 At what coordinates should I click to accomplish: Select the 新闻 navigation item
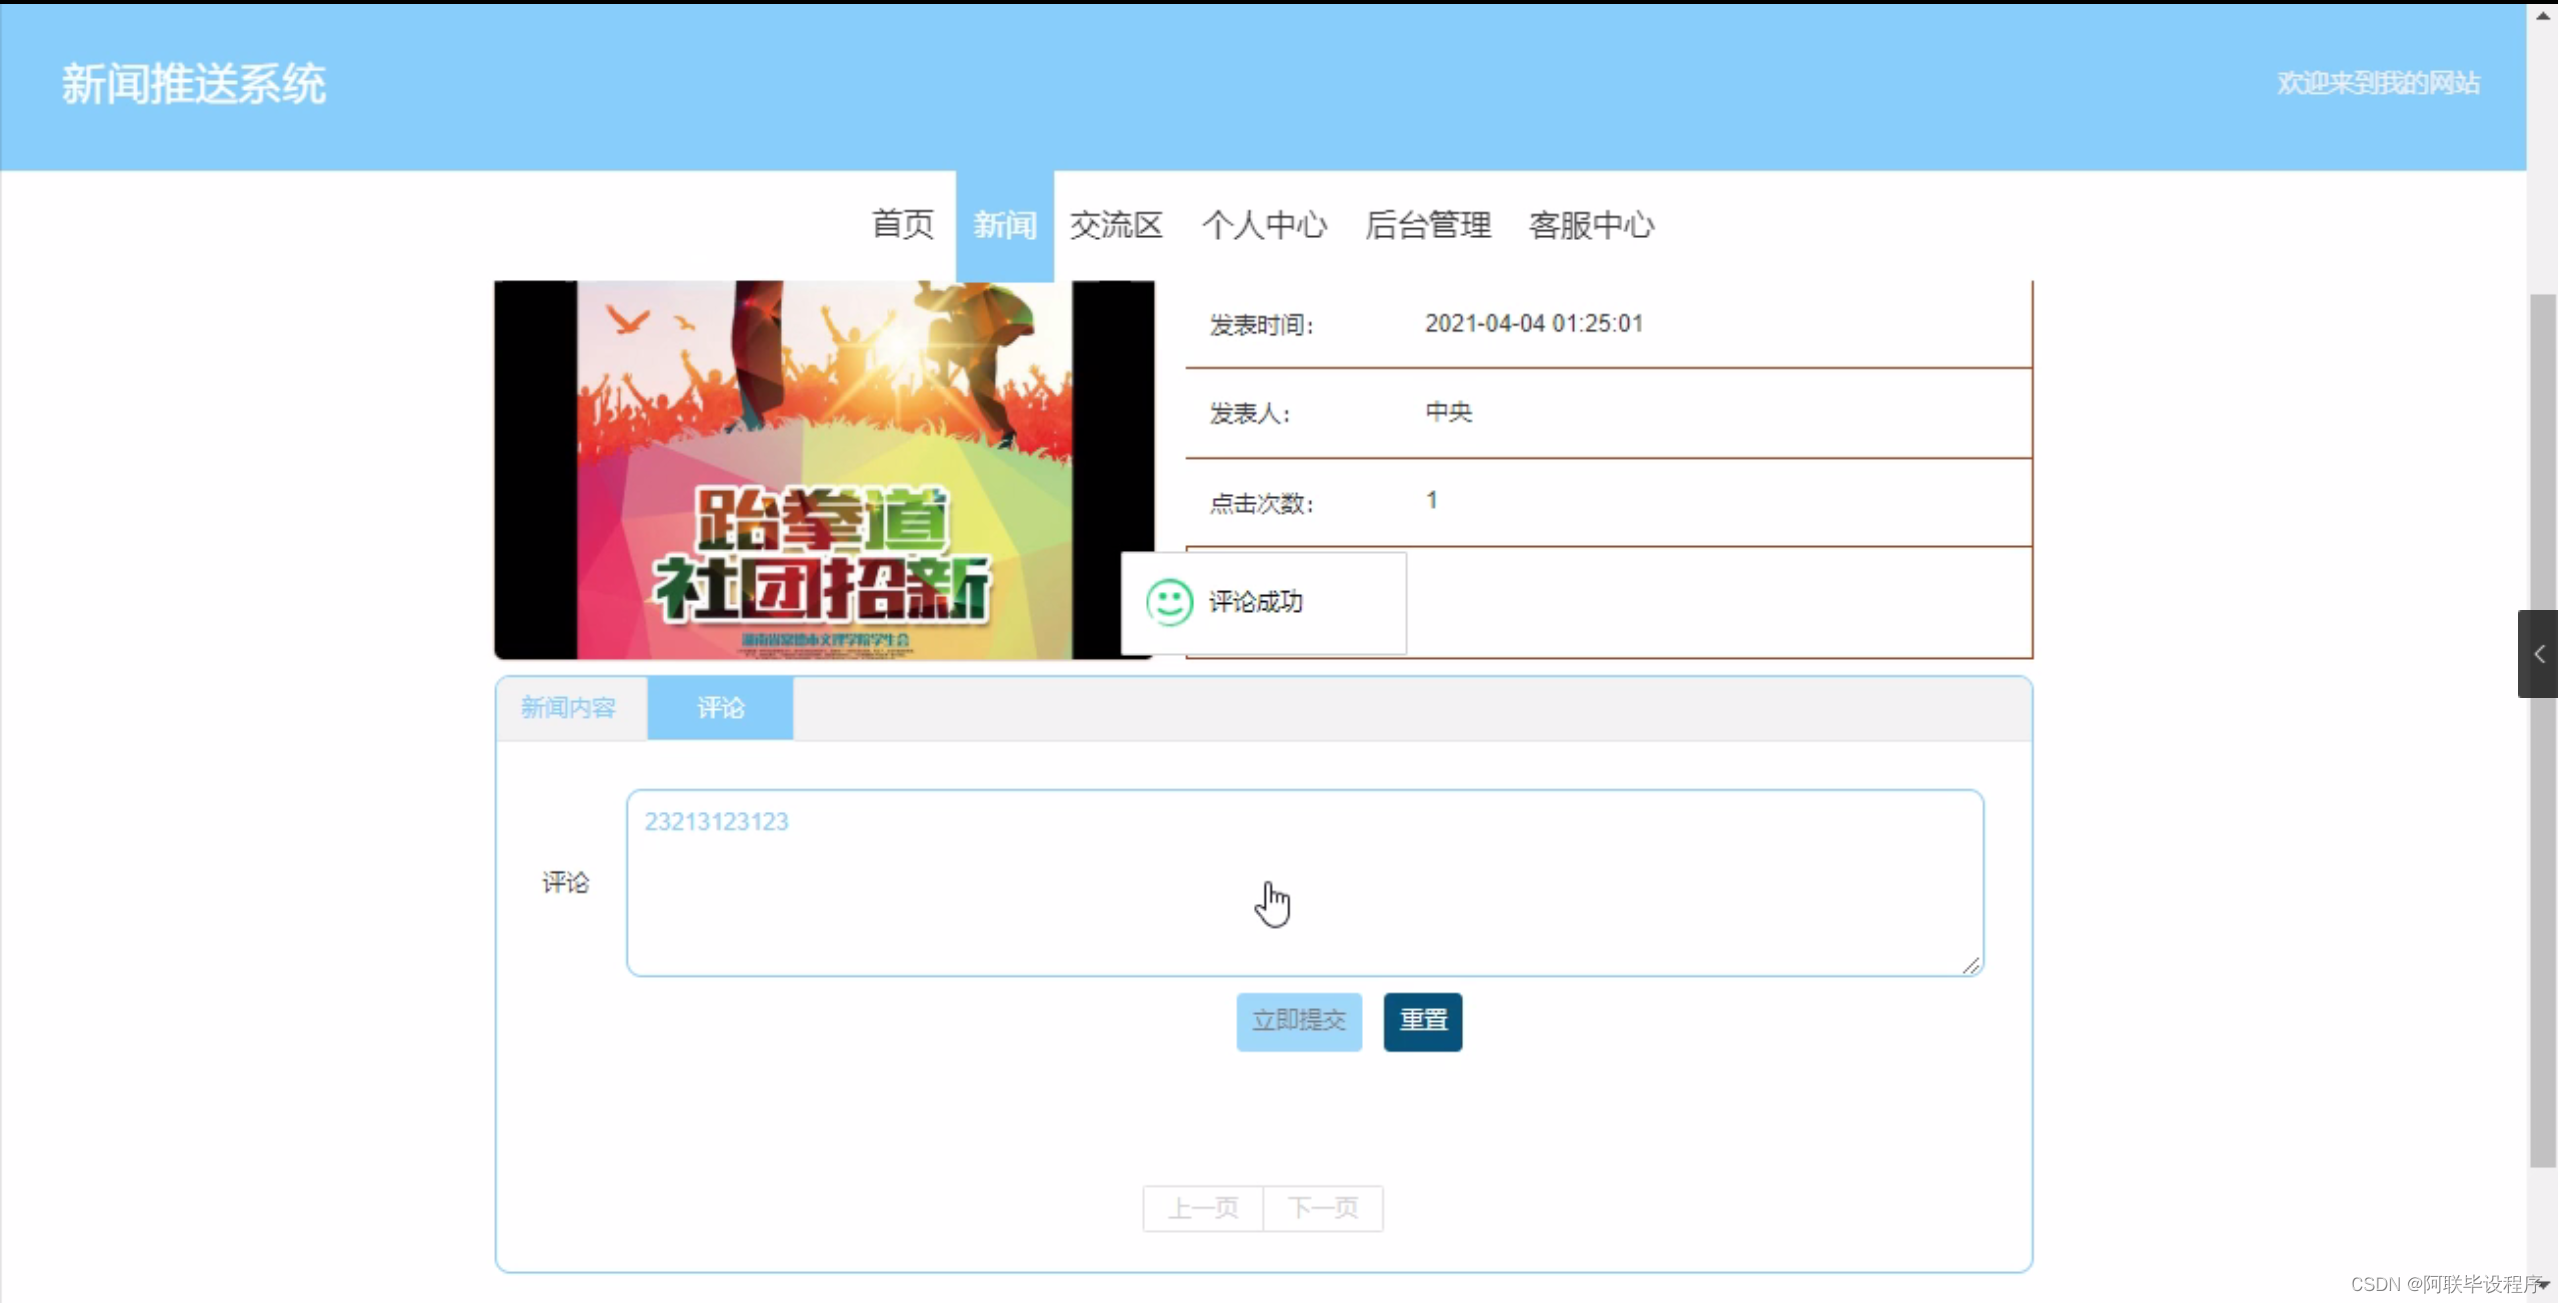[1004, 225]
